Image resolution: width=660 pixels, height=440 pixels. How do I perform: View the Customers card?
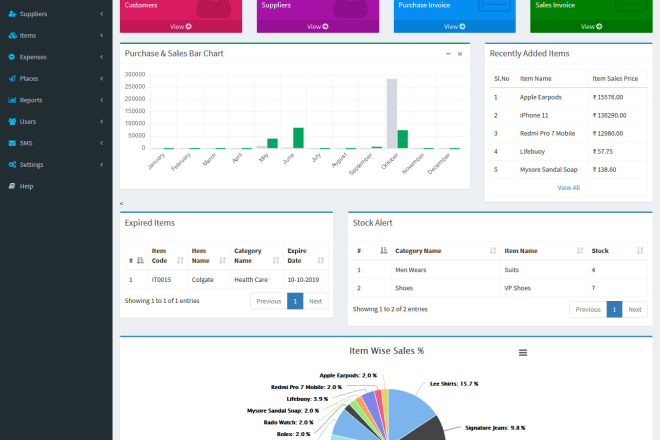click(181, 27)
